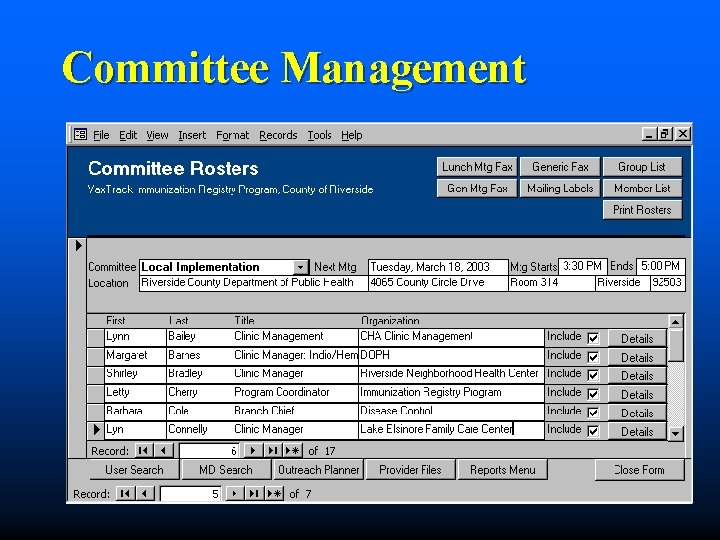This screenshot has height=540, width=720.
Task: Click the Mtg Starts 3:30 PM field
Action: click(583, 266)
